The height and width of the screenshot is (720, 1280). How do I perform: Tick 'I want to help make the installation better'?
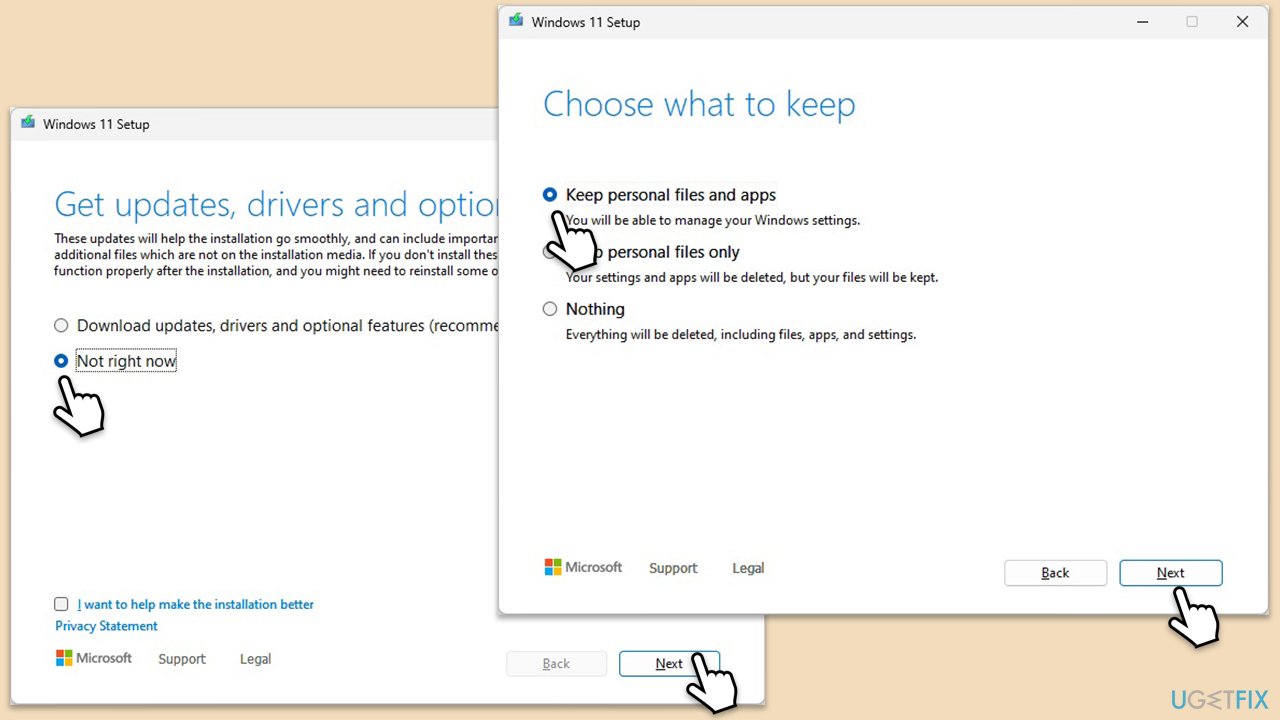click(x=61, y=604)
